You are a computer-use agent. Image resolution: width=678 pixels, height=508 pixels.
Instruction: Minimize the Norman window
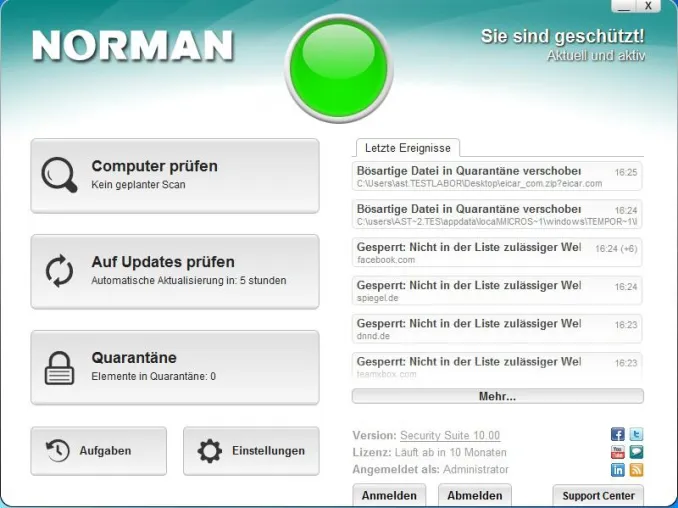[x=624, y=6]
